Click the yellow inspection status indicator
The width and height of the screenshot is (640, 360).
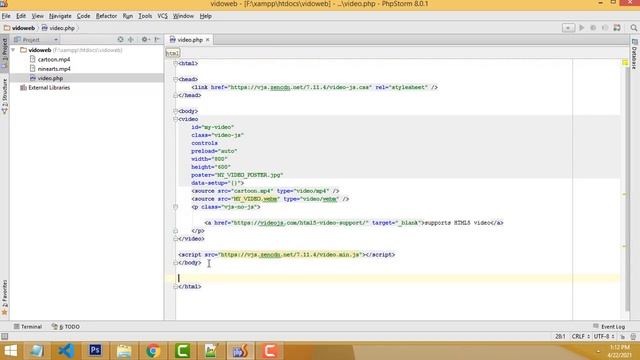[x=625, y=62]
